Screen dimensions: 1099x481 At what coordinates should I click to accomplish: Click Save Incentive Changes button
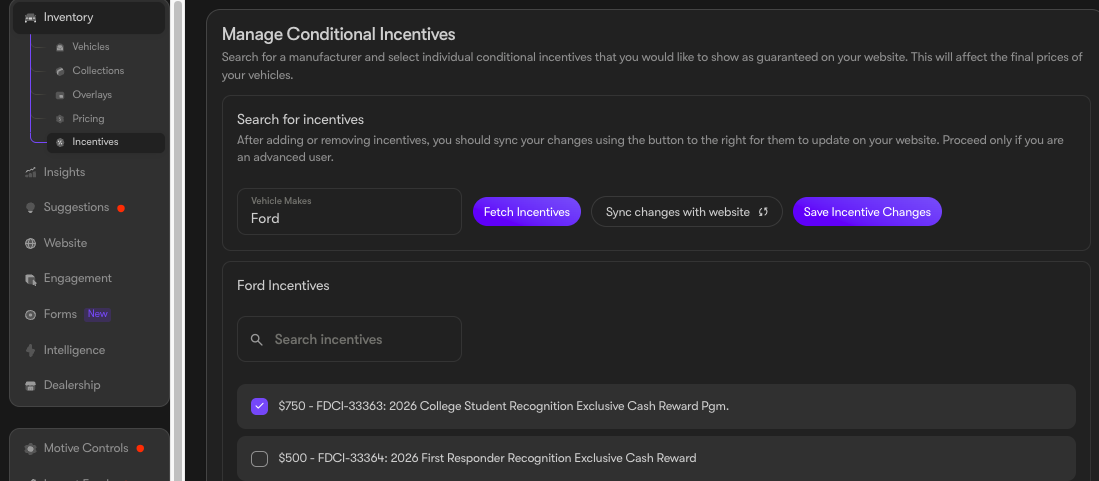[867, 212]
